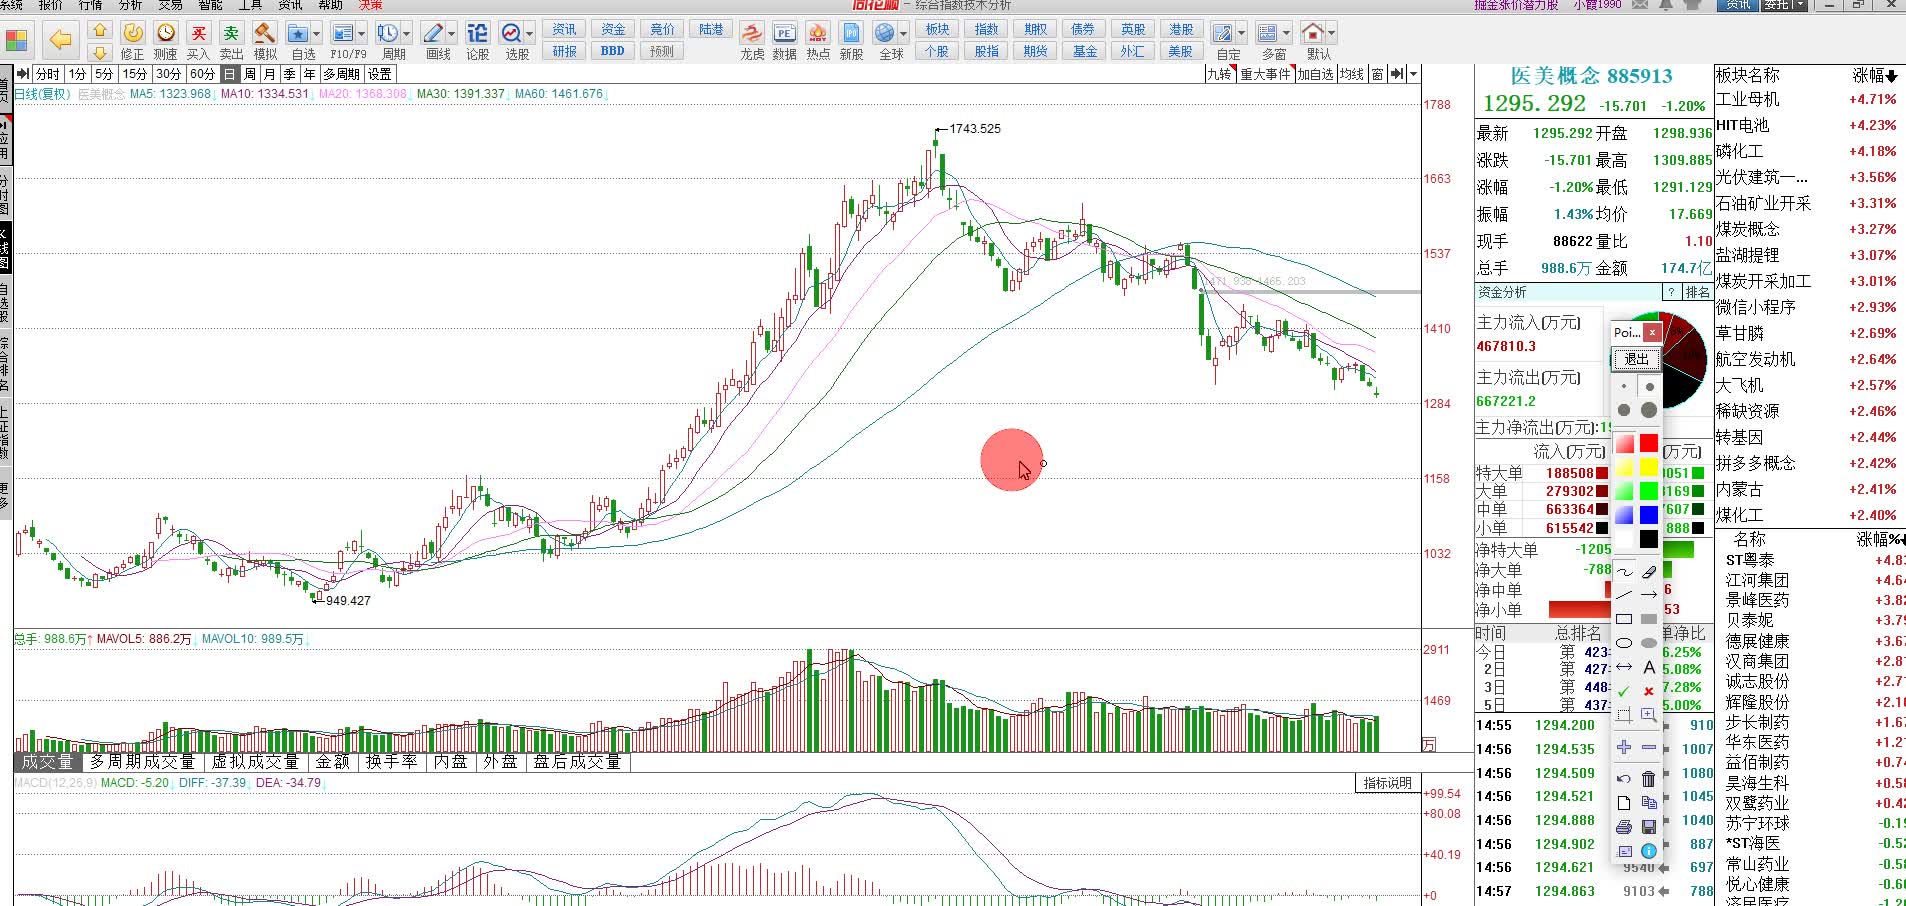Select the hollow ellipse drawing tool

click(1624, 643)
